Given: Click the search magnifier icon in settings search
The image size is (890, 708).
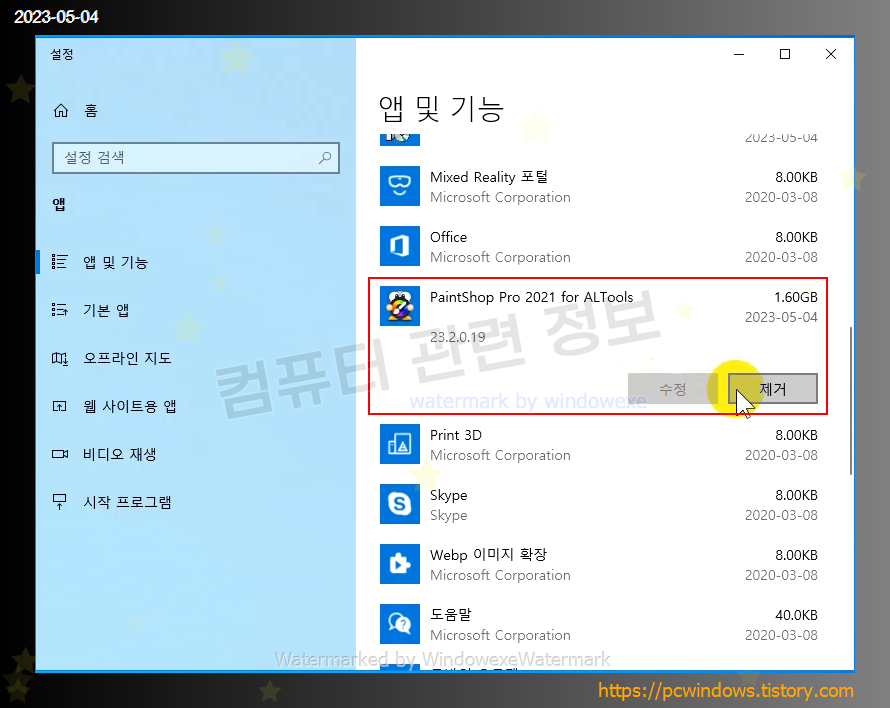Looking at the screenshot, I should (325, 157).
